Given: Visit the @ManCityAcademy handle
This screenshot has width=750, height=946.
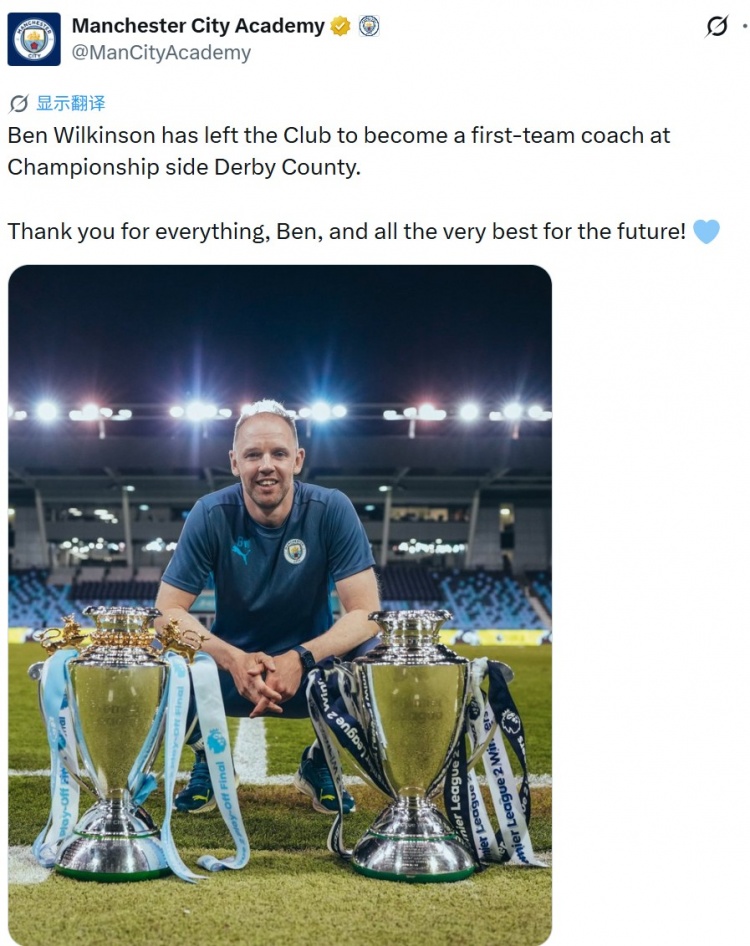Looking at the screenshot, I should (x=161, y=53).
